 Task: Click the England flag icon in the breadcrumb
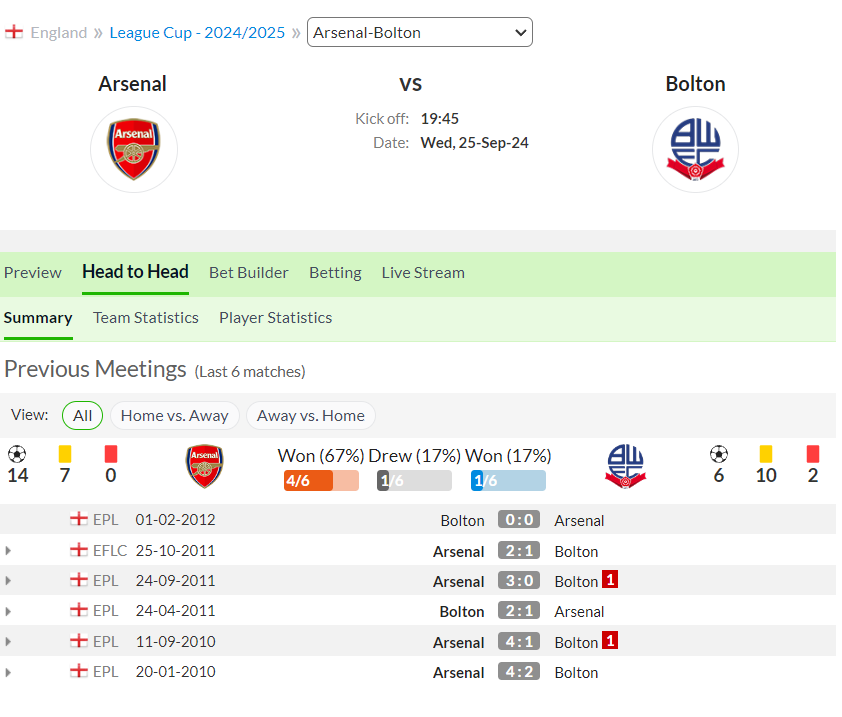pyautogui.click(x=14, y=32)
